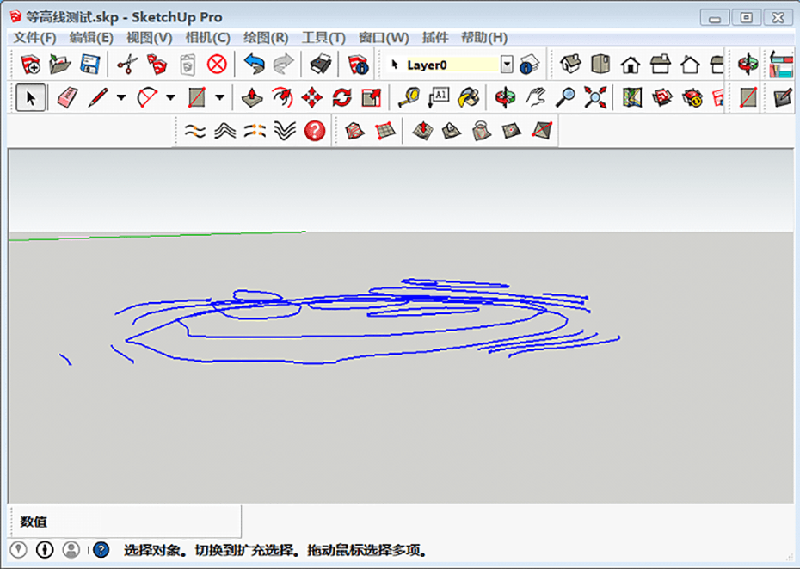The height and width of the screenshot is (569, 800).
Task: Select the Paint Bucket tool
Action: pyautogui.click(x=469, y=97)
